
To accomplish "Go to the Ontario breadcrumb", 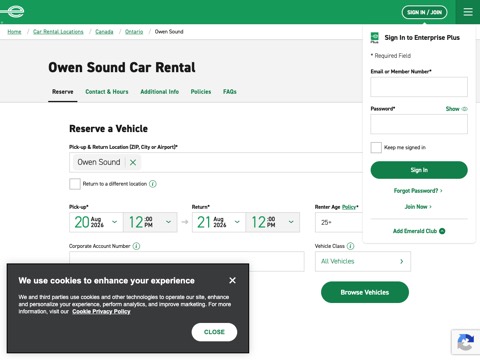I will 134,32.
